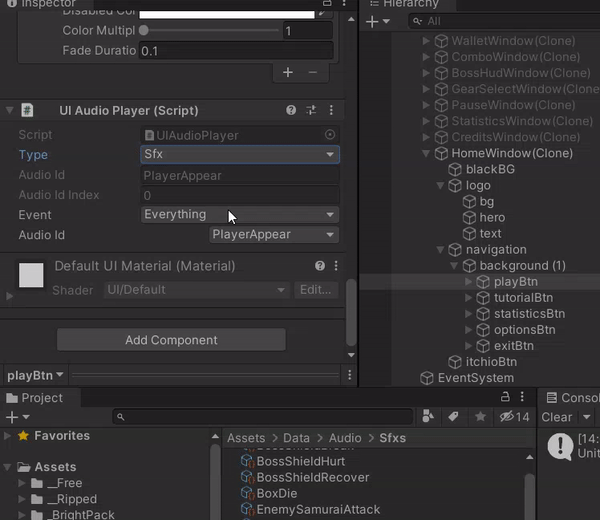The height and width of the screenshot is (520, 600).
Task: Navigate to Data in the breadcrumb
Action: coord(296,438)
